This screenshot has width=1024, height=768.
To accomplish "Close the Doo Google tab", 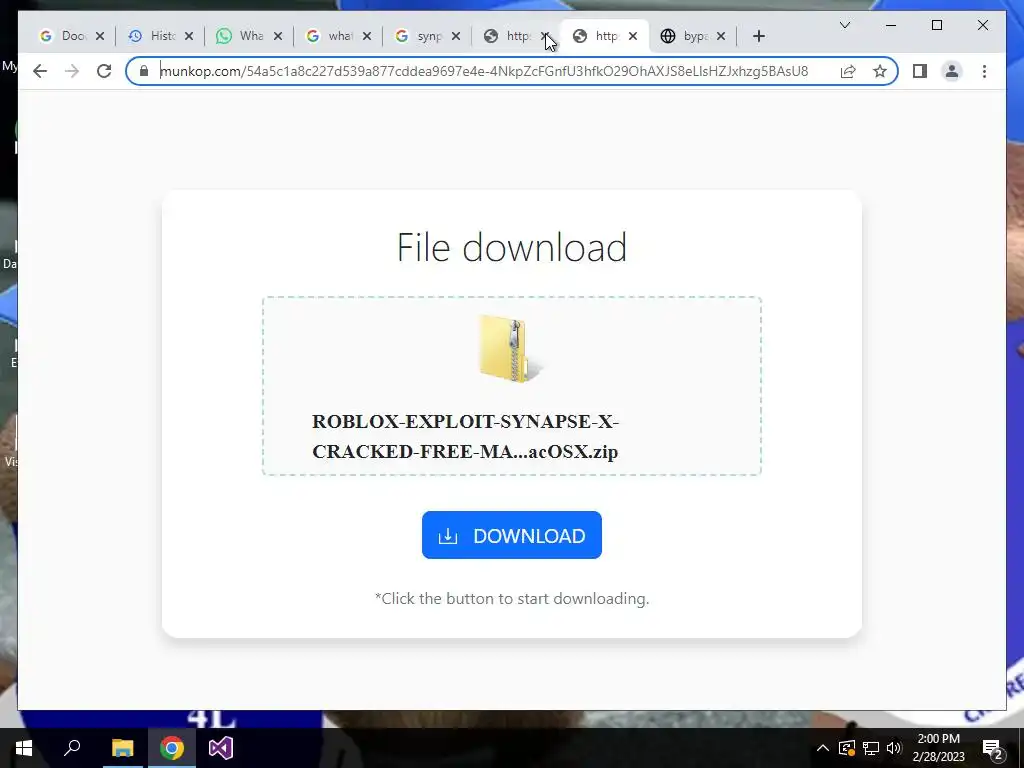I will point(100,36).
